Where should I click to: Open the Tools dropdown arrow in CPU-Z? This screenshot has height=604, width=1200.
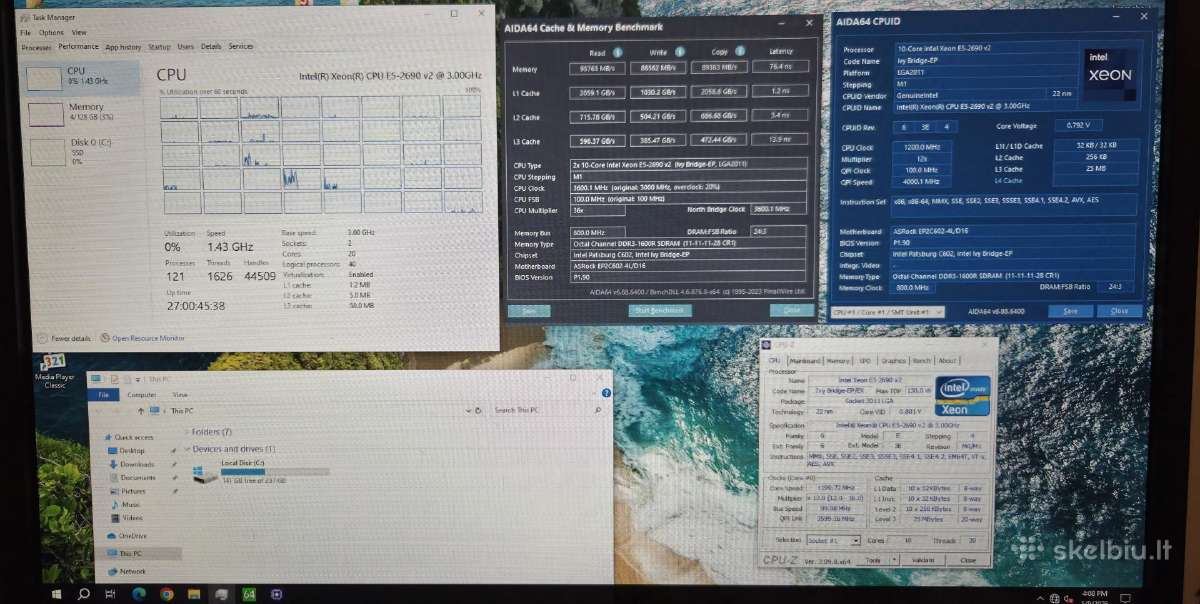(896, 561)
